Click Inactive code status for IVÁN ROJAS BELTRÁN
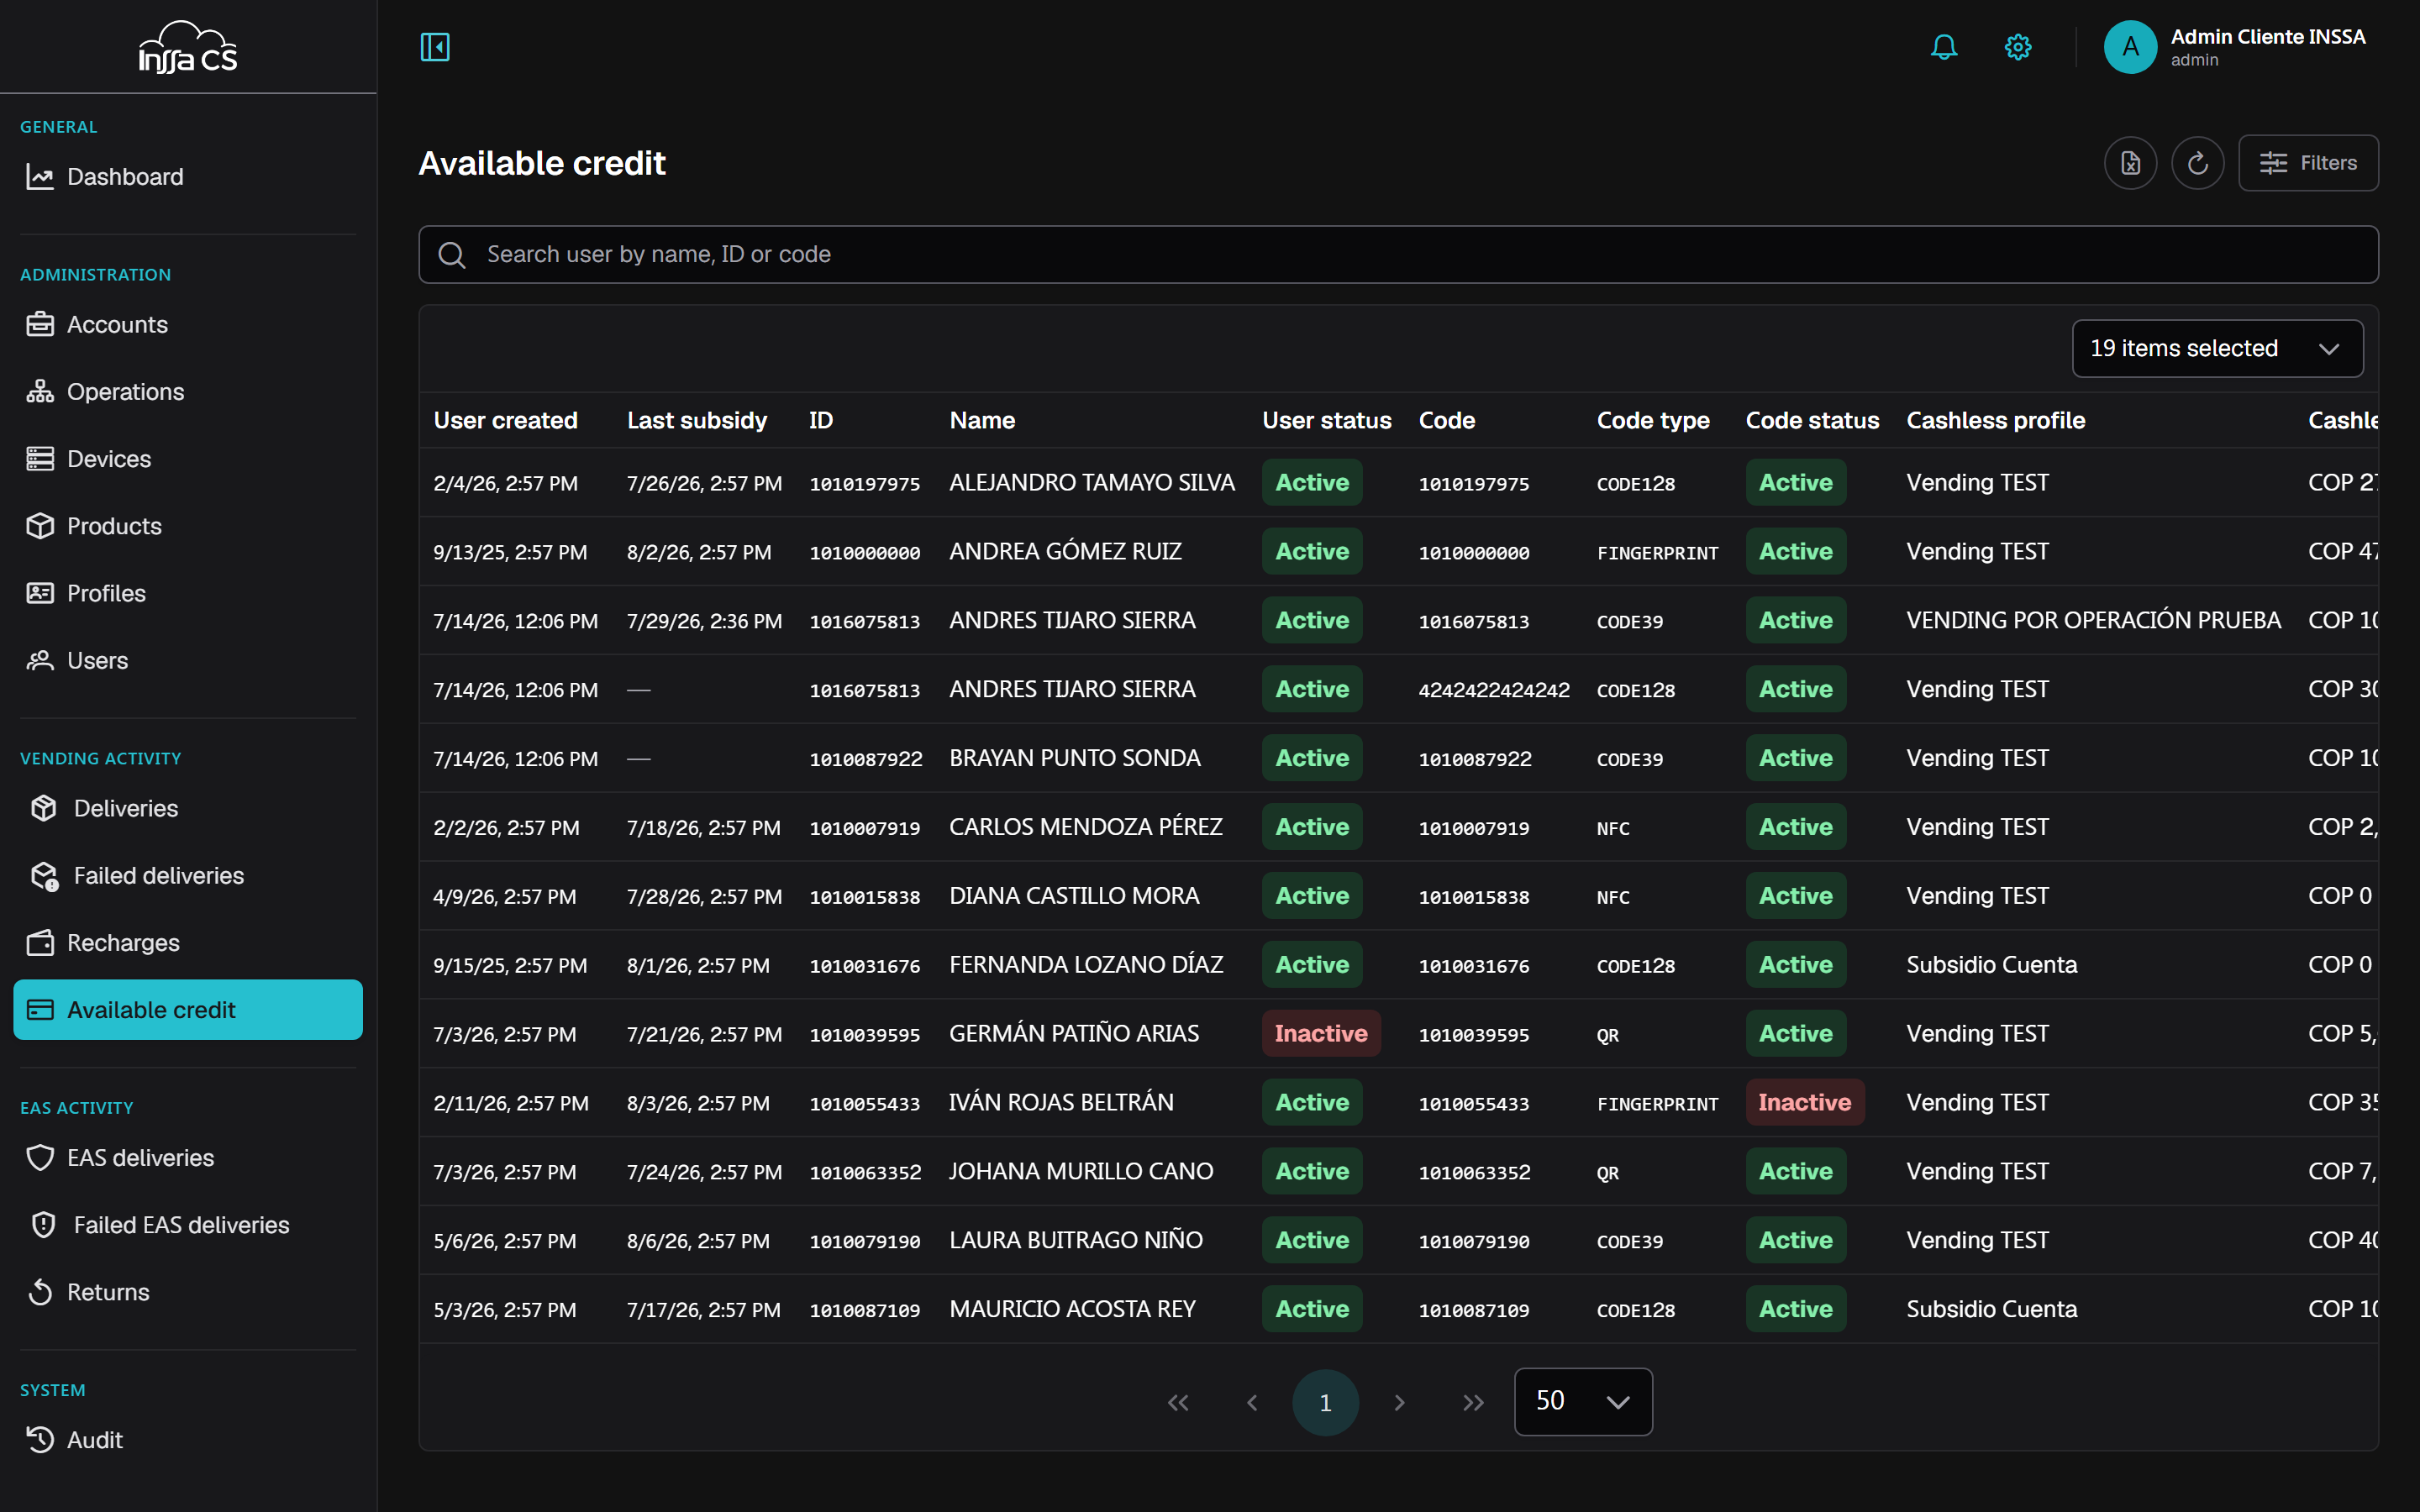2420x1512 pixels. point(1804,1103)
